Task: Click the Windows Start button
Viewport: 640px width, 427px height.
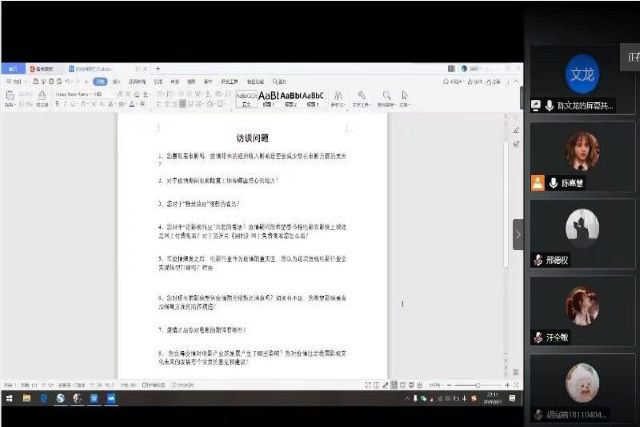Action: (8, 398)
